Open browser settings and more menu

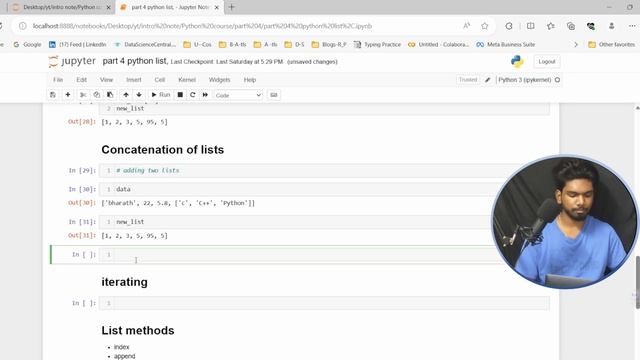[632, 26]
